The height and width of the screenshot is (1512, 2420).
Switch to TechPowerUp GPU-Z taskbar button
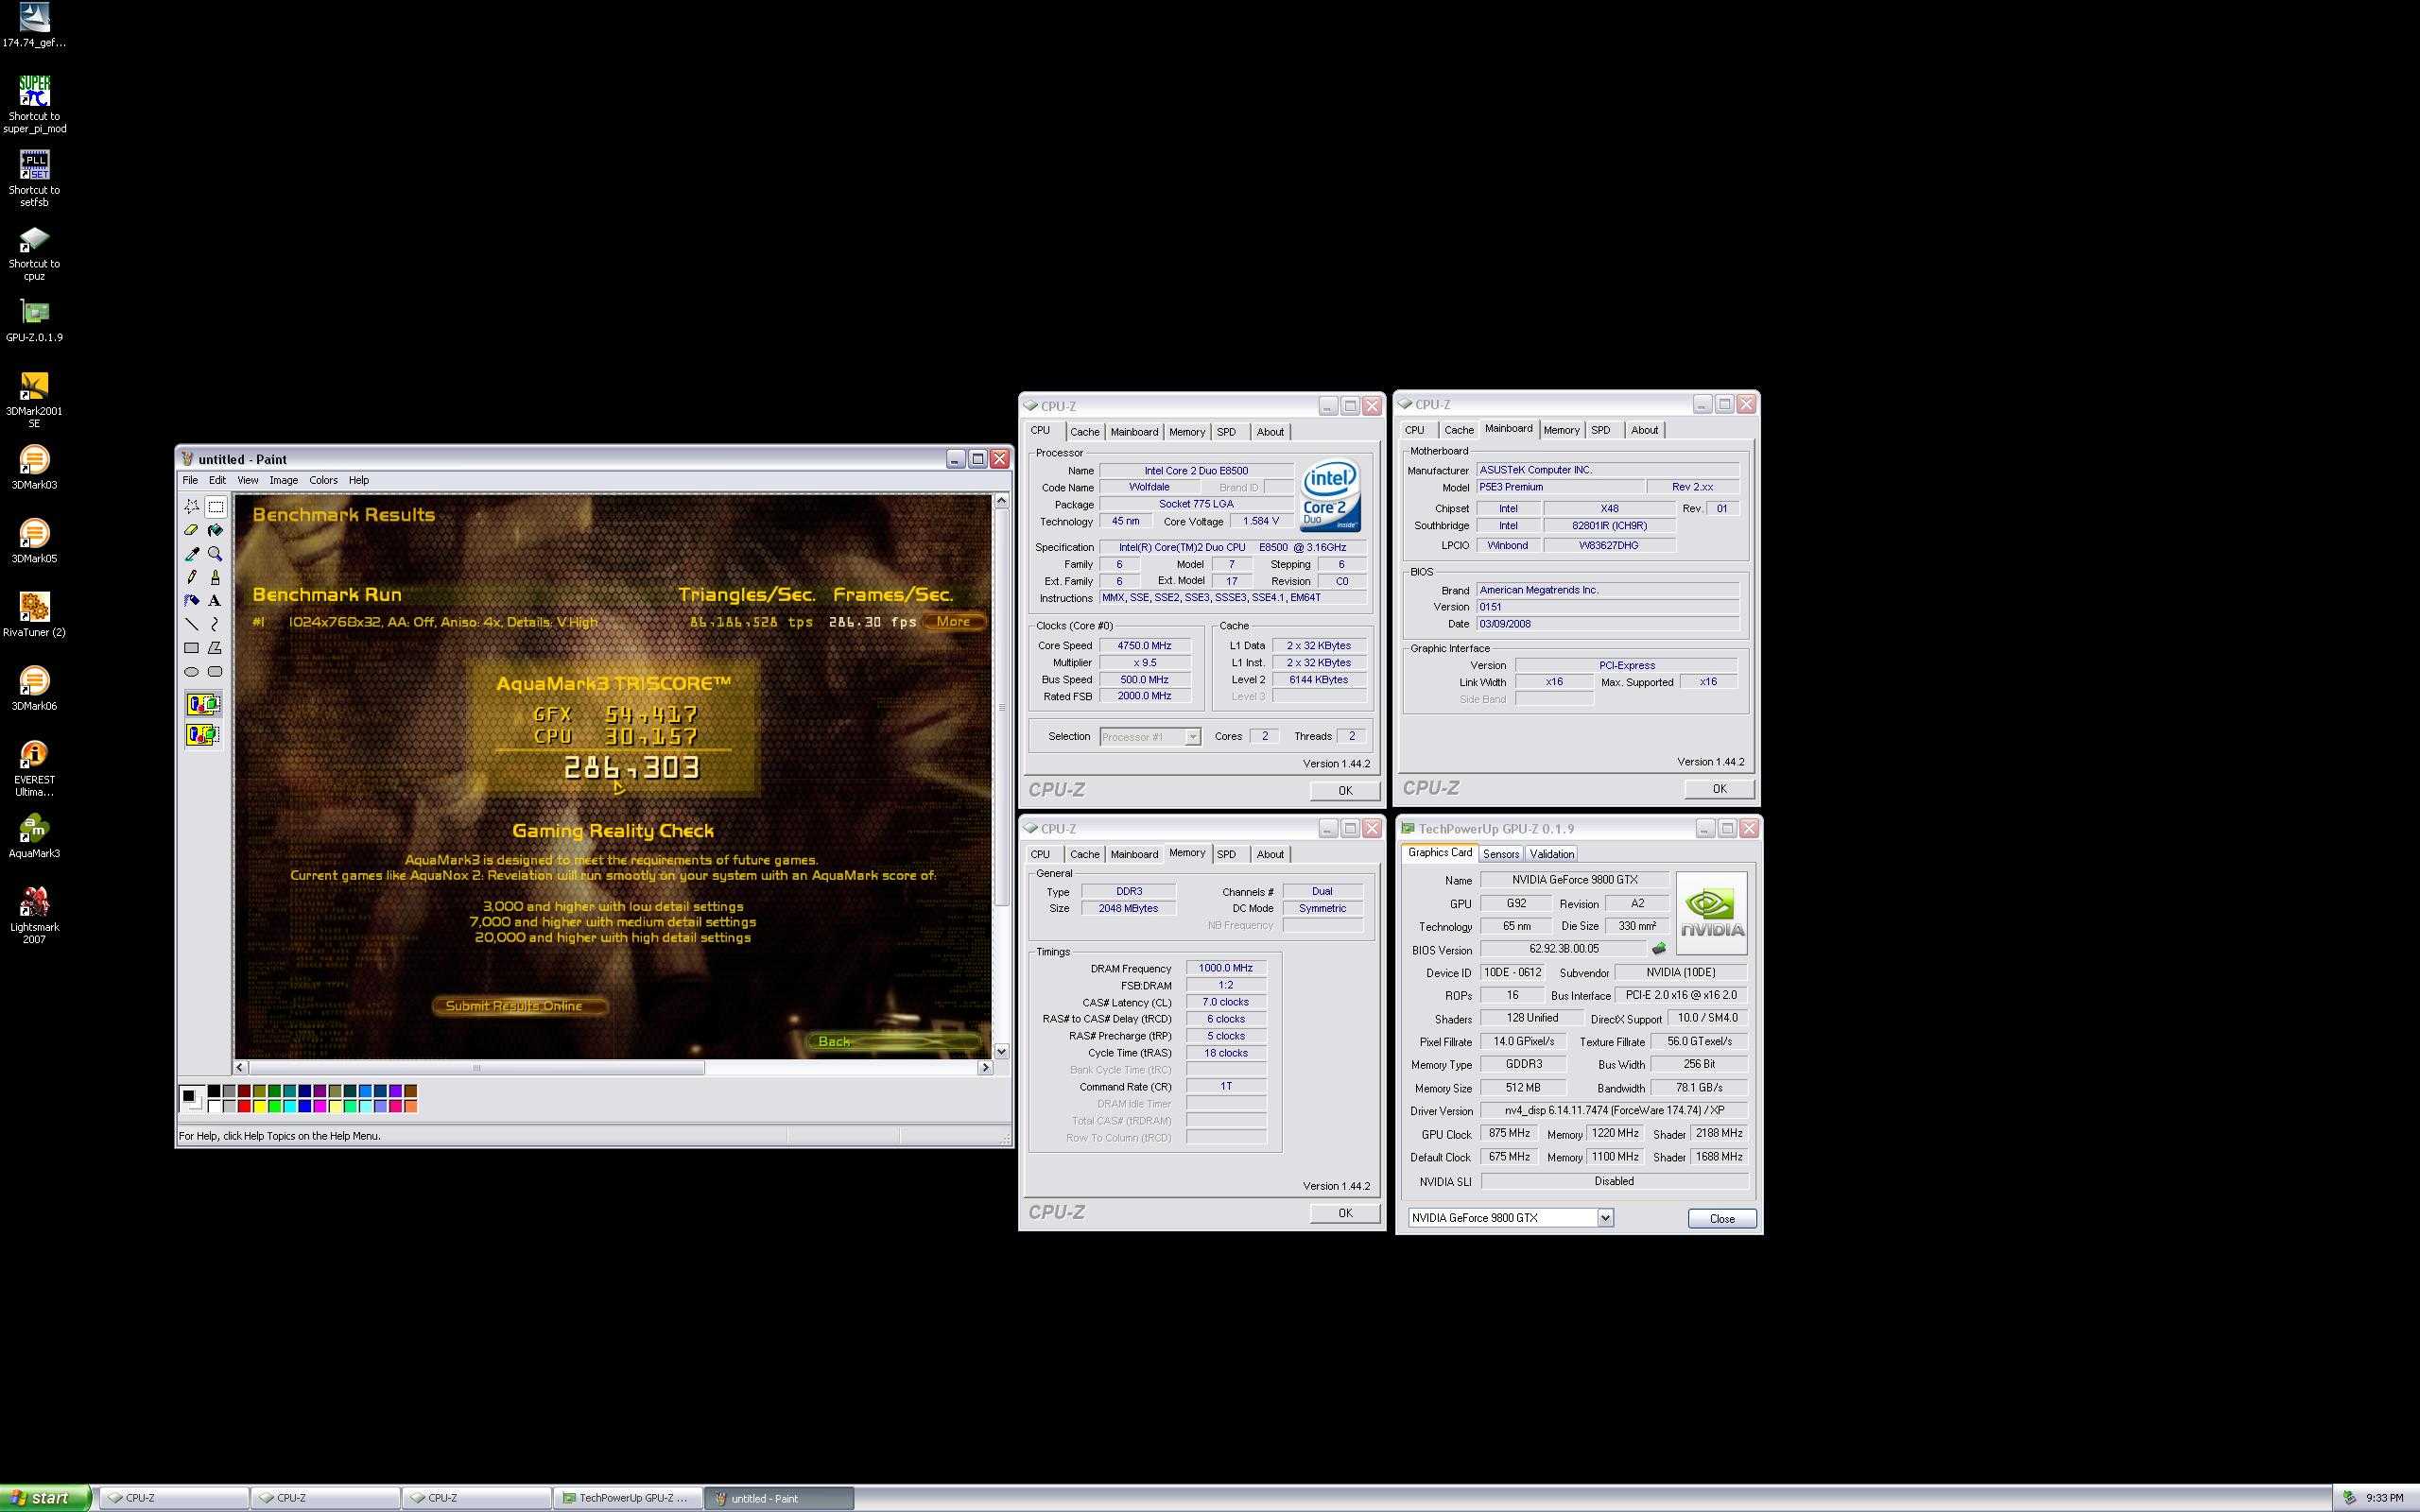tap(628, 1498)
